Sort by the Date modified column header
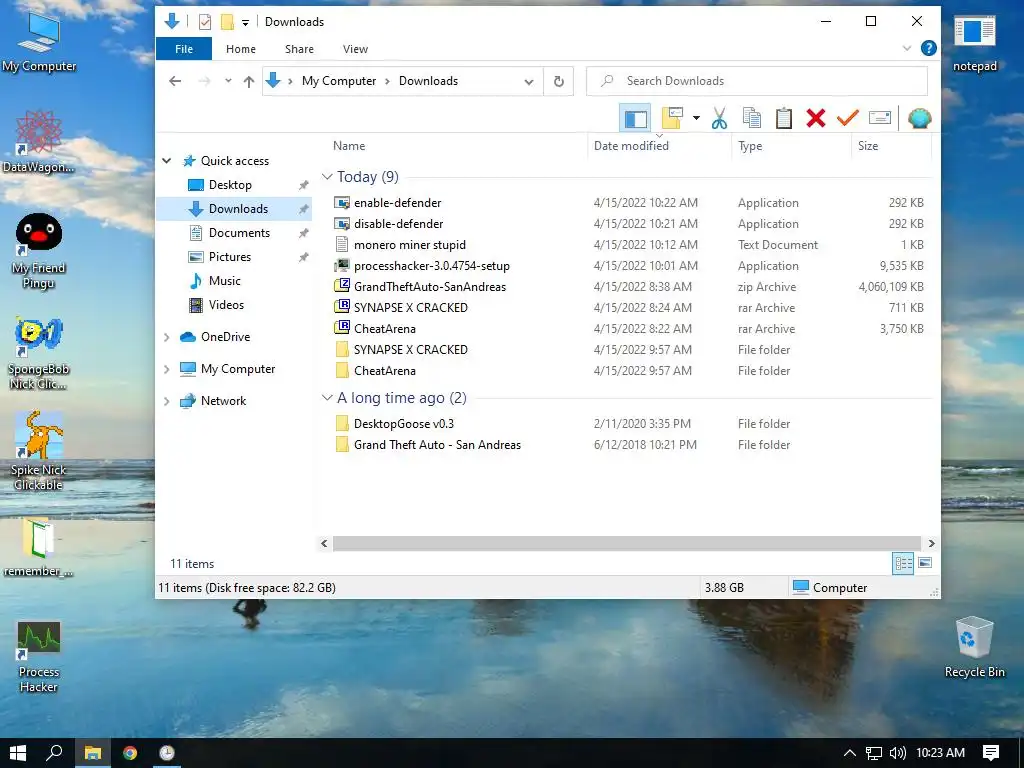 [x=631, y=146]
